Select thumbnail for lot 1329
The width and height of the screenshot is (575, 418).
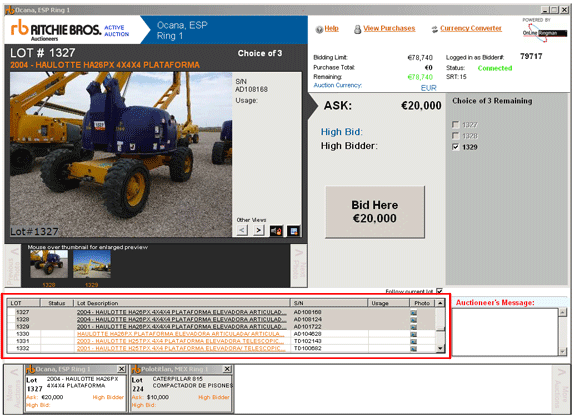click(92, 264)
